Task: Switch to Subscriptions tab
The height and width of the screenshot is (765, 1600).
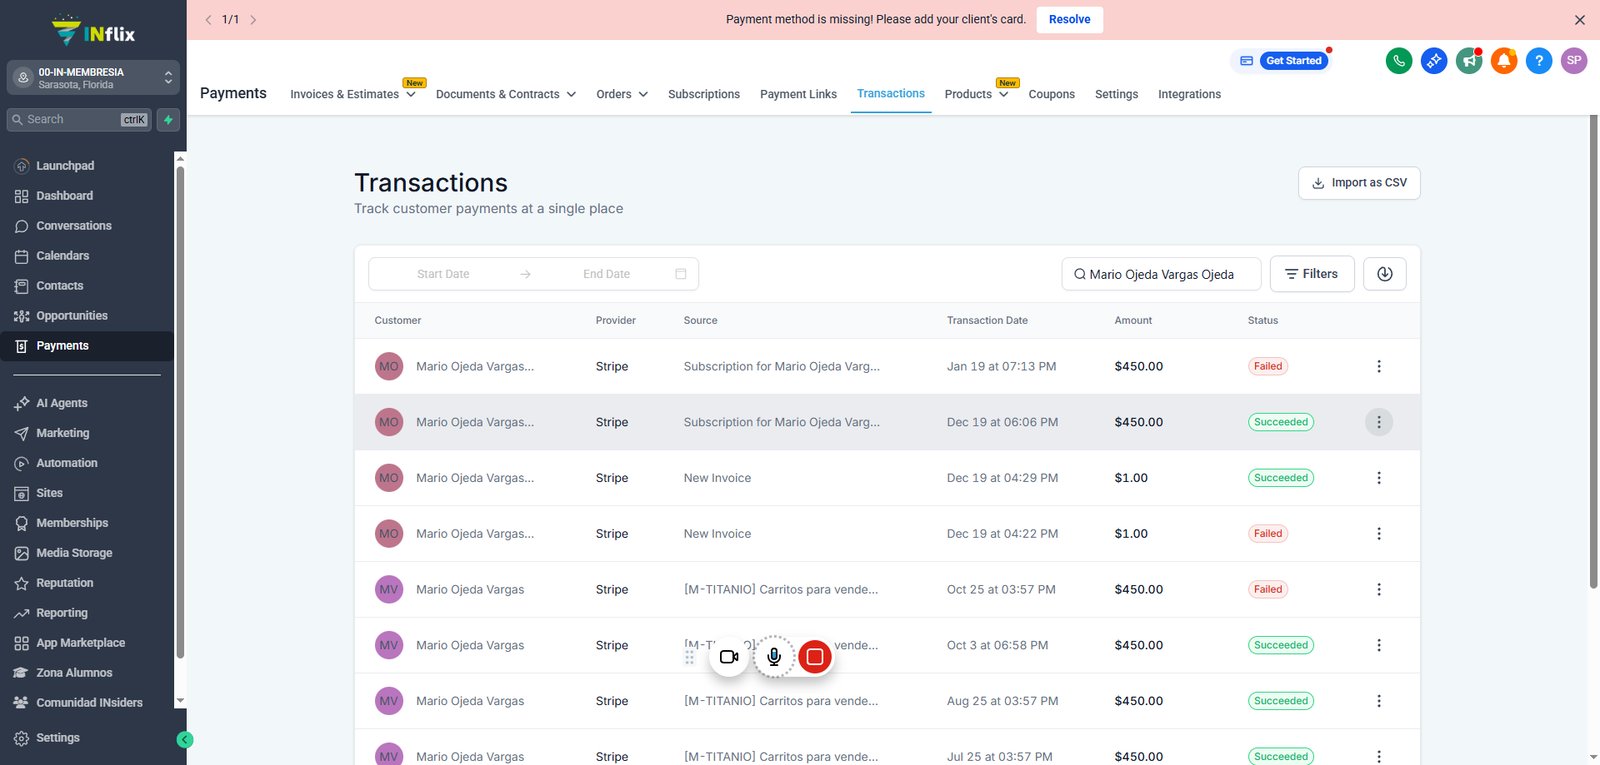Action: [x=704, y=94]
